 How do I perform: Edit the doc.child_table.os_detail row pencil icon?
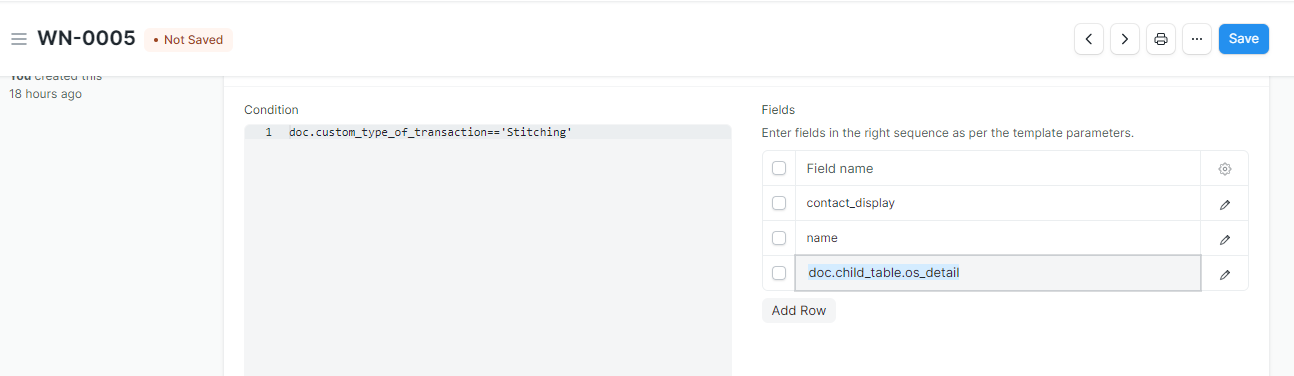click(1224, 274)
